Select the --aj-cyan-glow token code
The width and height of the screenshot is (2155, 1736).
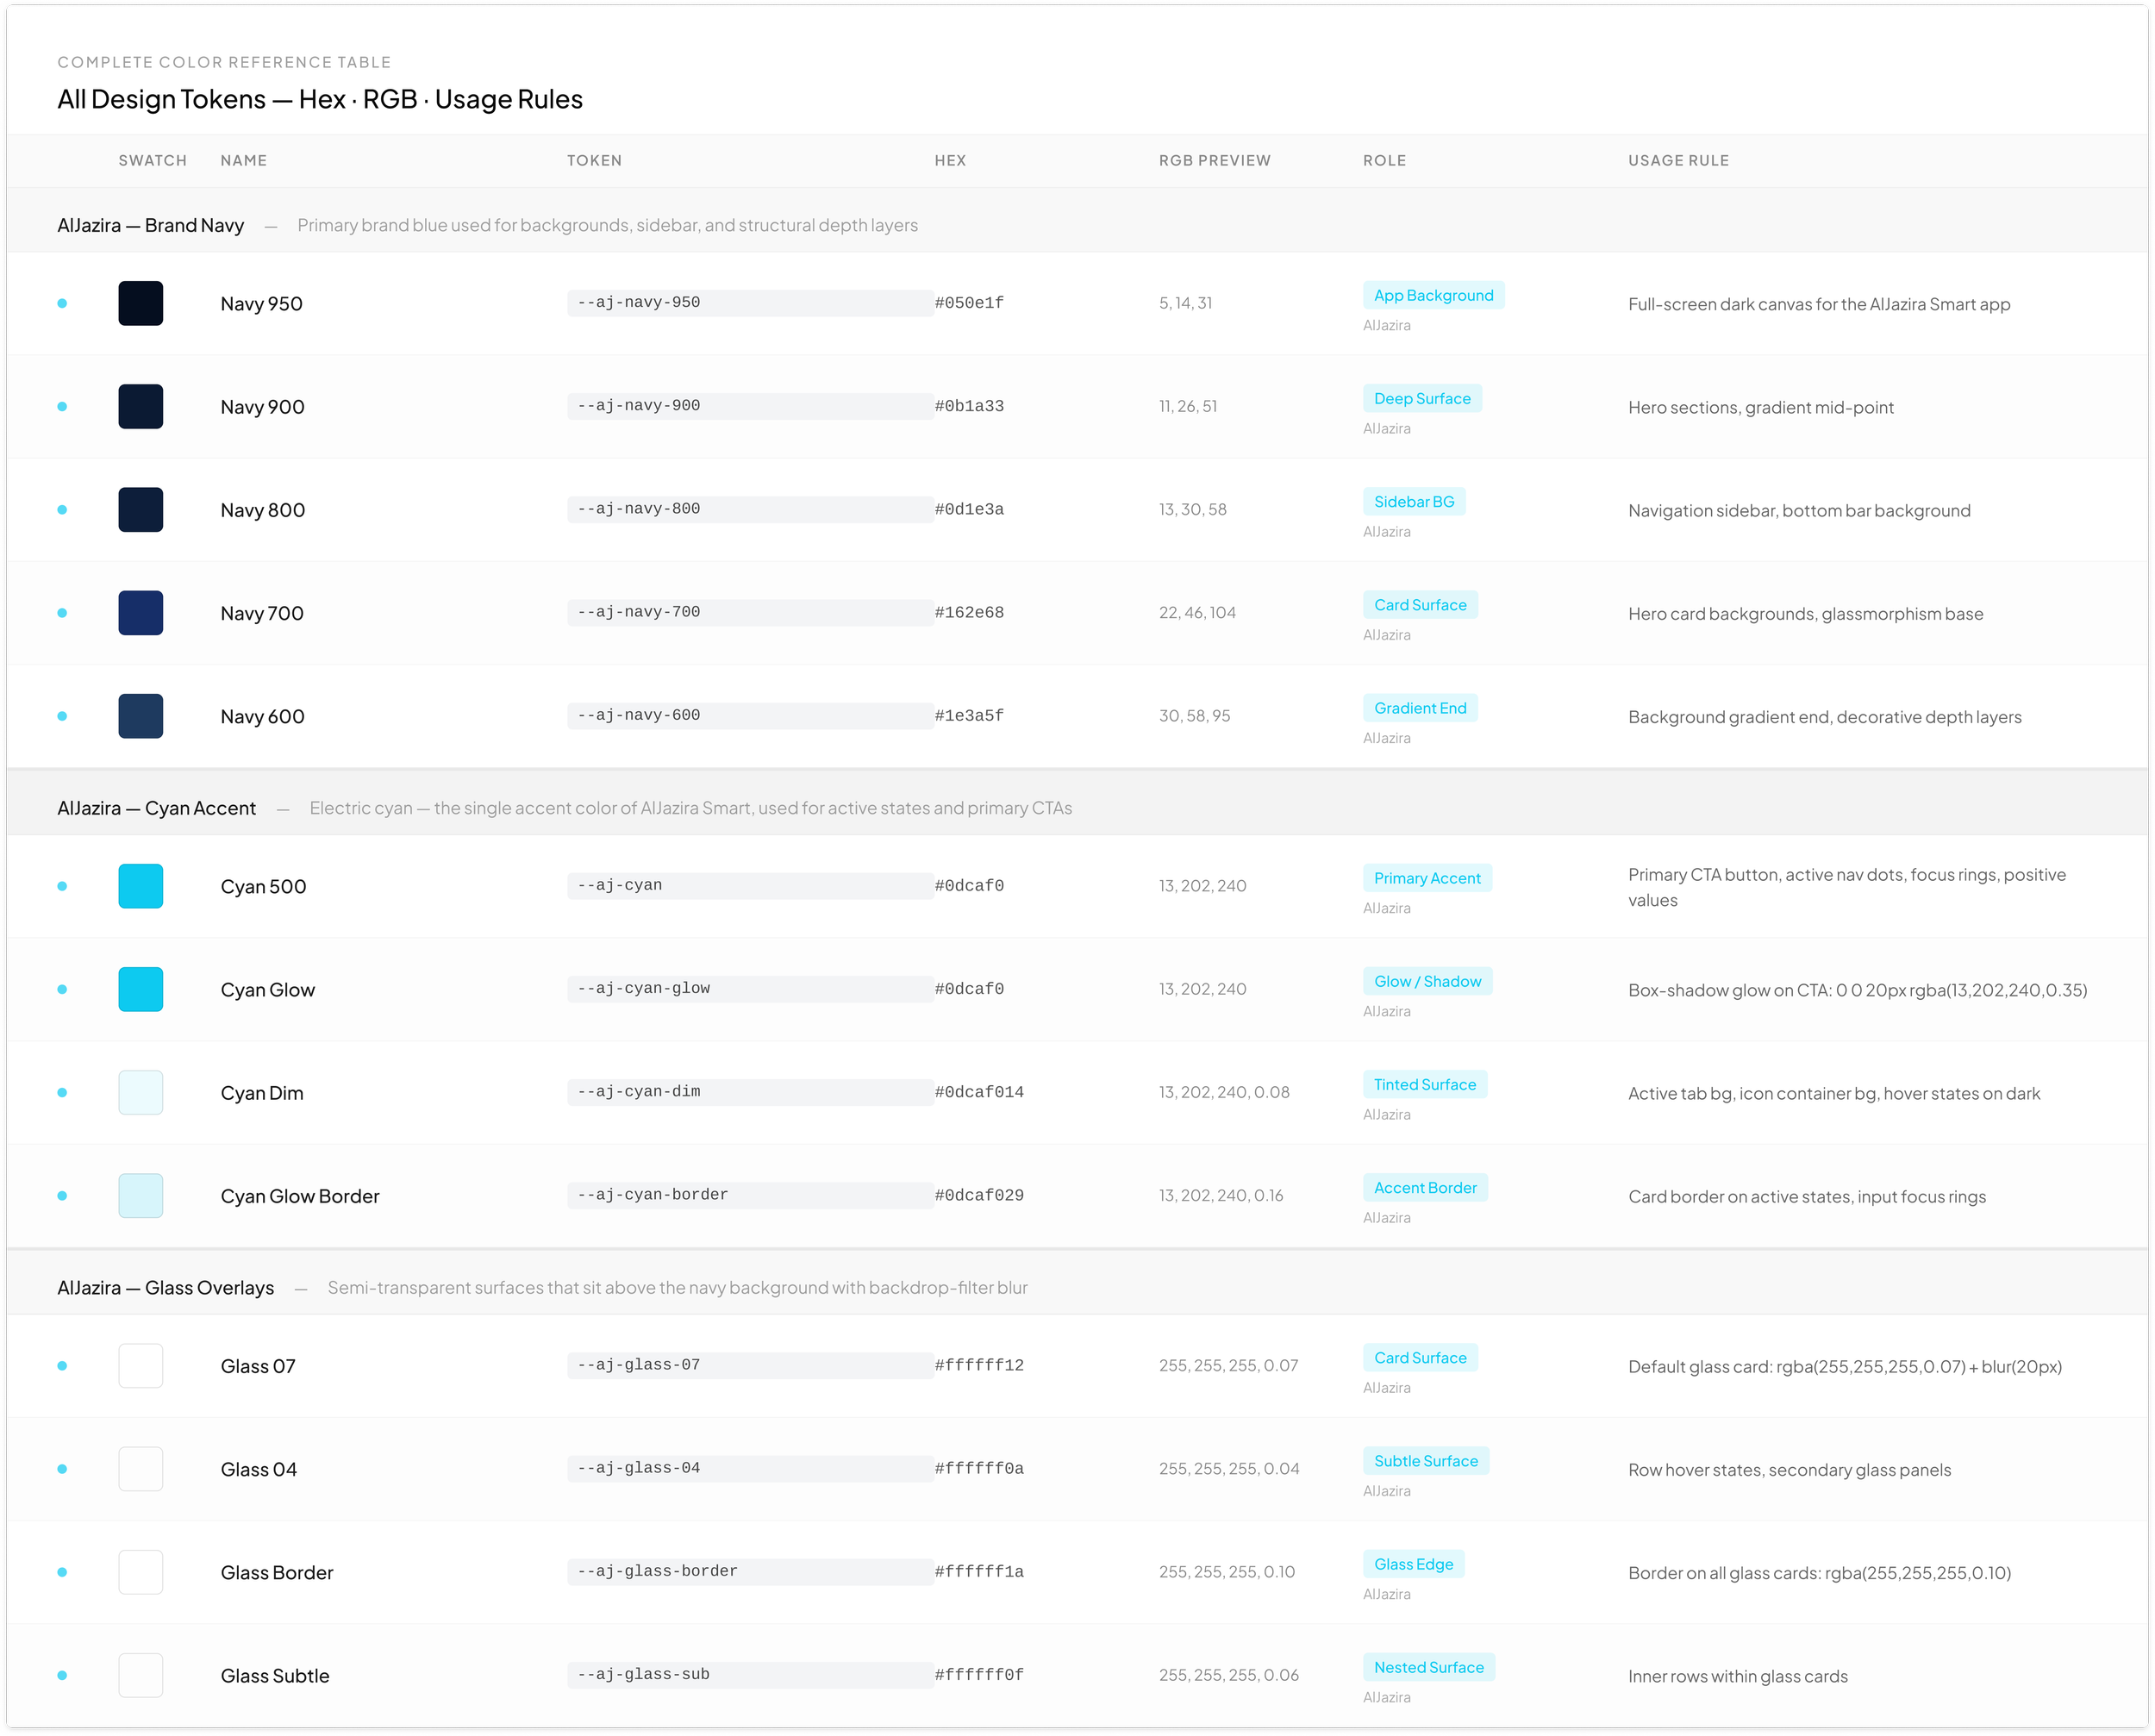click(750, 988)
